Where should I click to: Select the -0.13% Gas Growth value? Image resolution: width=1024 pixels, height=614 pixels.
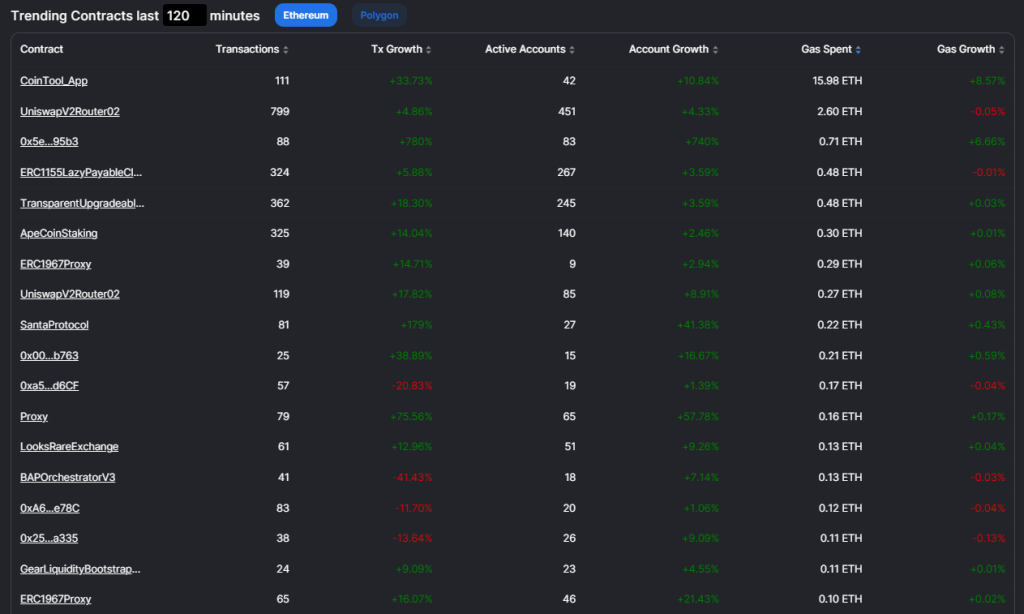pyautogui.click(x=989, y=538)
